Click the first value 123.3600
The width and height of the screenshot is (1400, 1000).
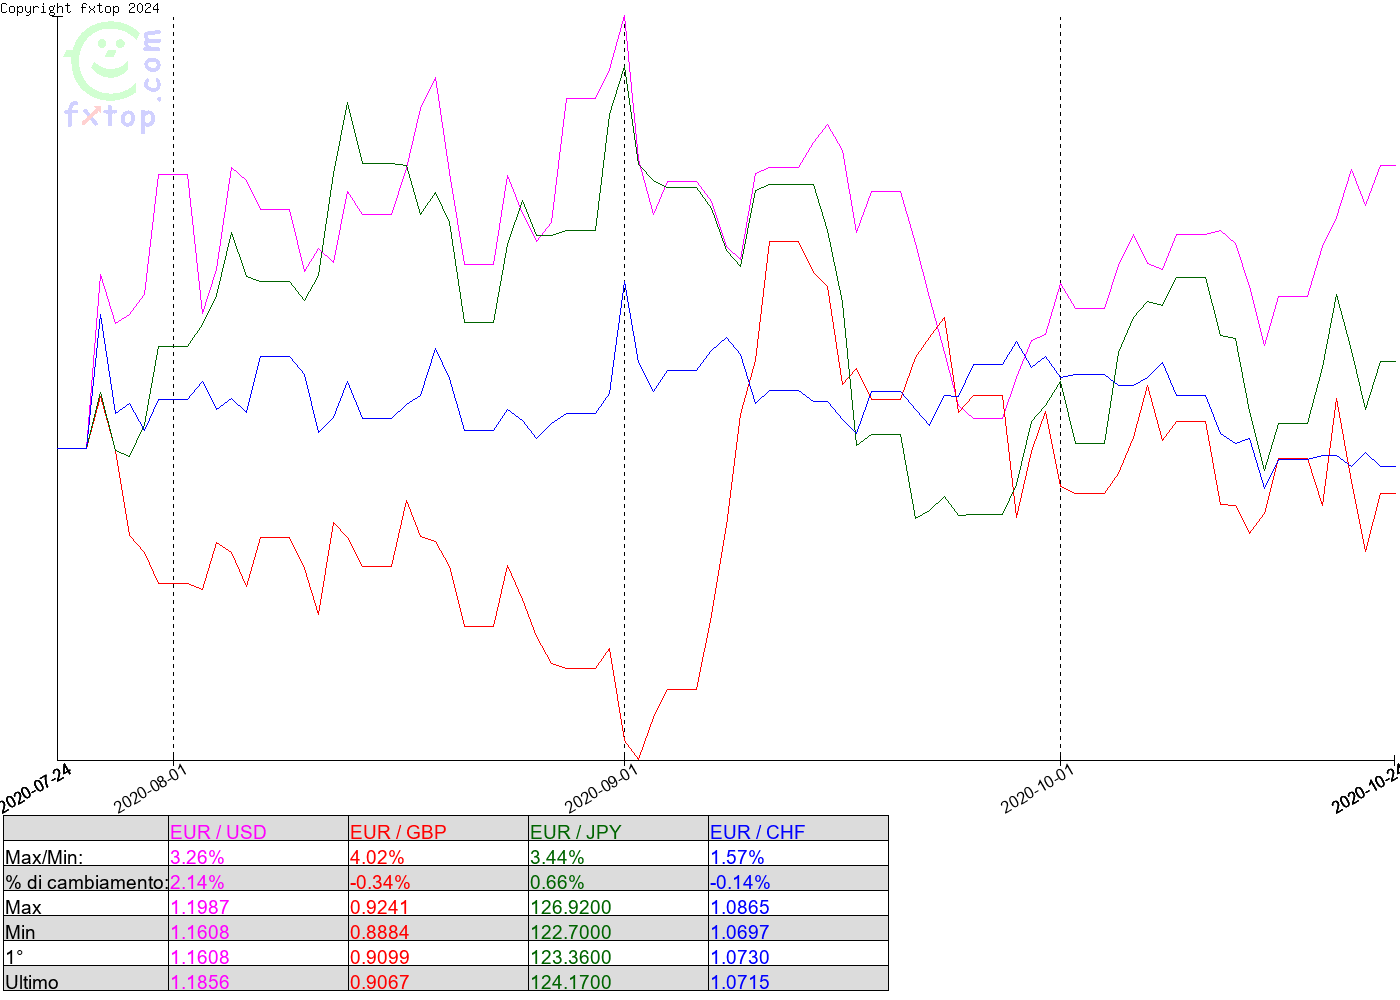(x=571, y=957)
